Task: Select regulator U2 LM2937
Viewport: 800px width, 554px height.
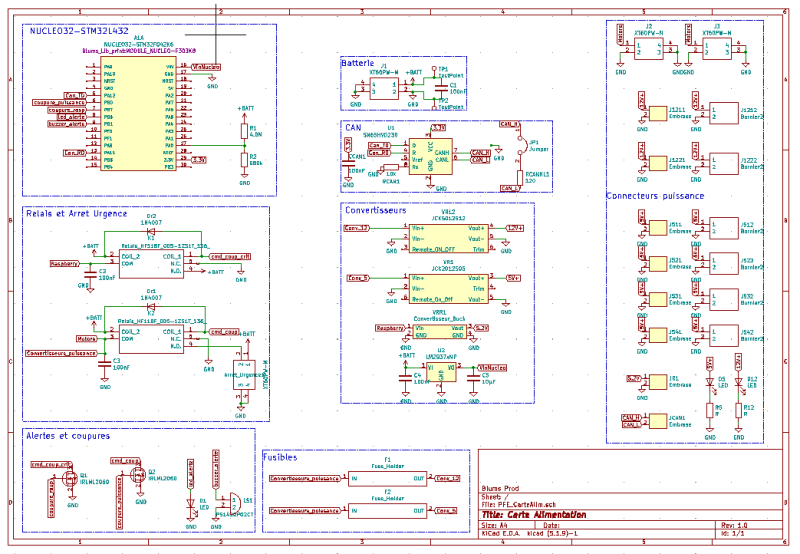Action: (441, 372)
